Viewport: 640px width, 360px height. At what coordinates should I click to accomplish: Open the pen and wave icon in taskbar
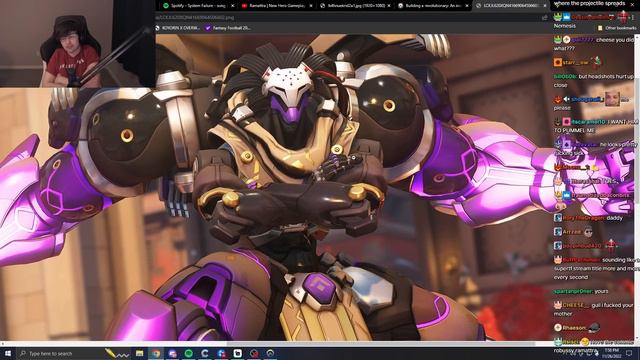pos(117,353)
